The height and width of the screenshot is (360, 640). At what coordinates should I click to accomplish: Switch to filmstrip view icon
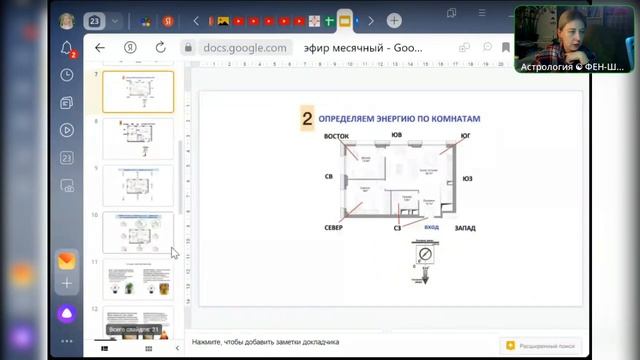click(x=105, y=348)
